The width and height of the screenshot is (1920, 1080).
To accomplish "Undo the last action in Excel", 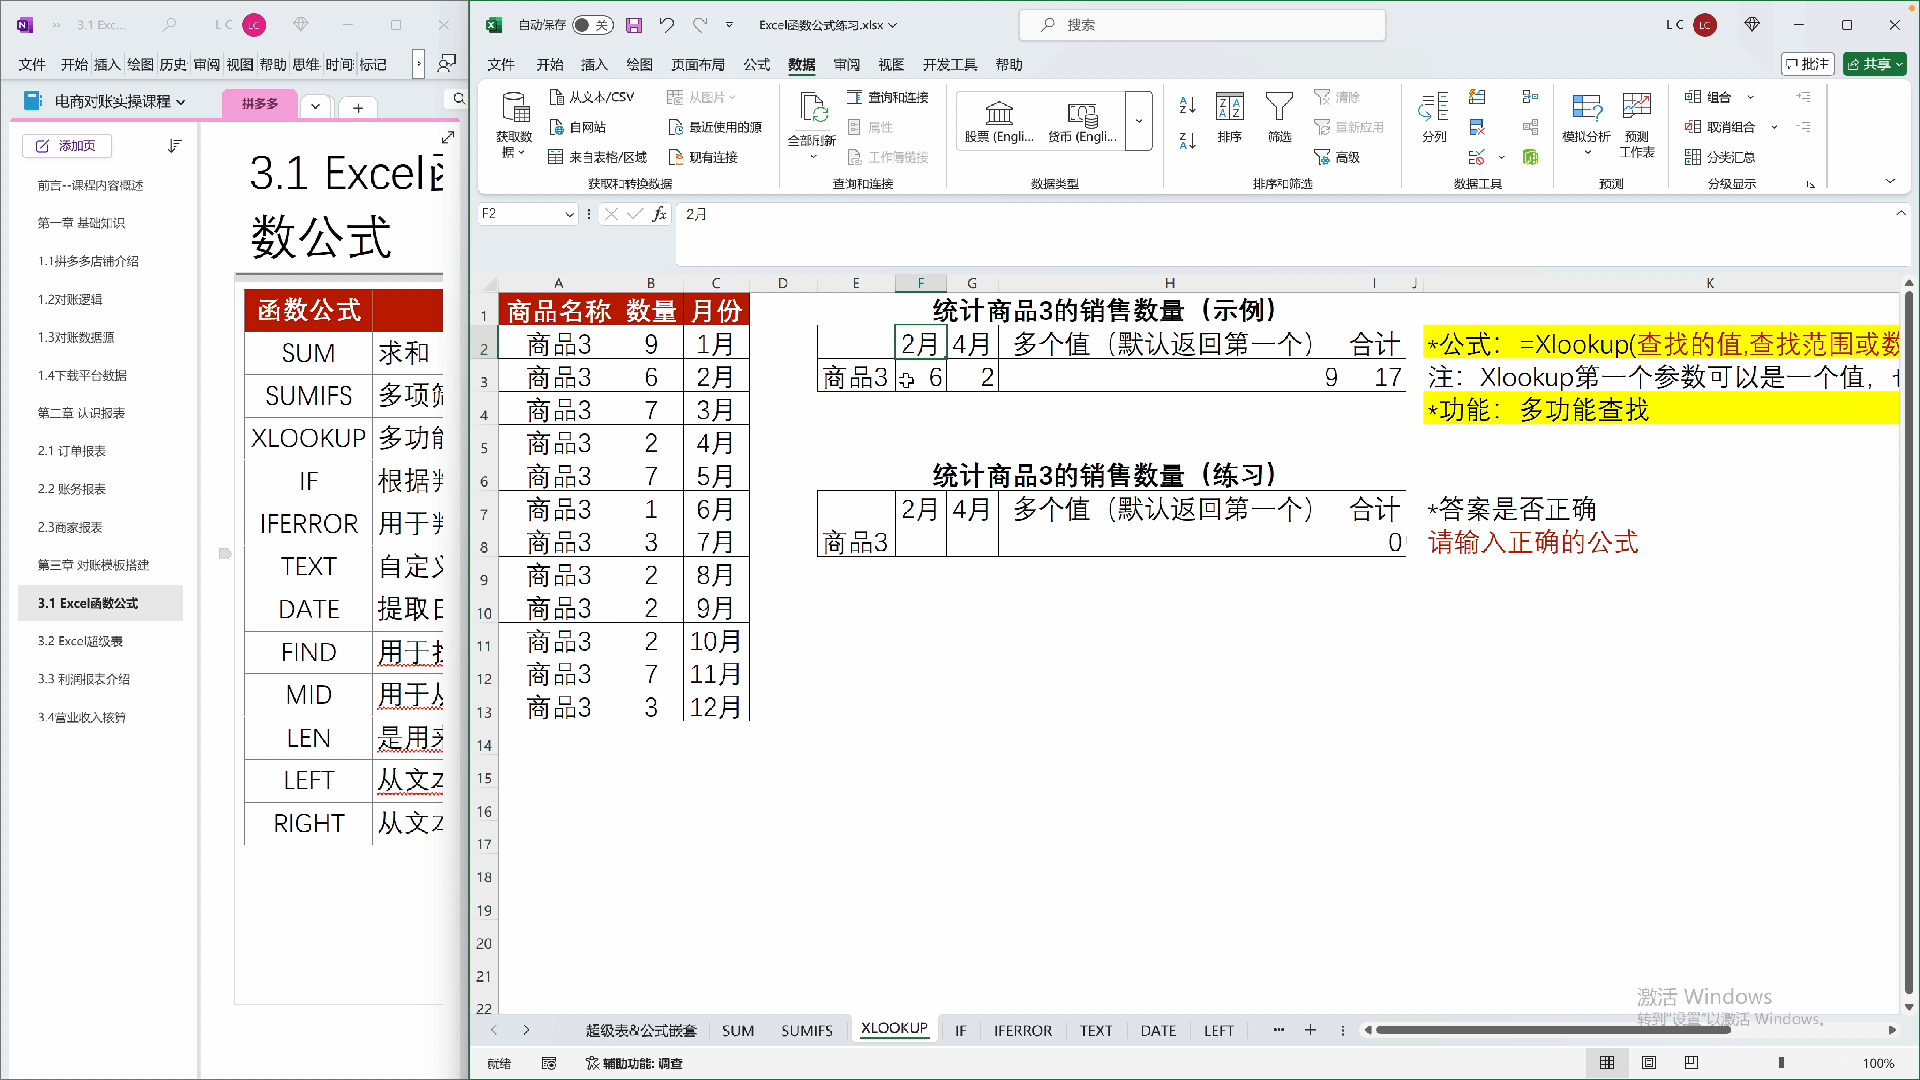I will [x=667, y=25].
